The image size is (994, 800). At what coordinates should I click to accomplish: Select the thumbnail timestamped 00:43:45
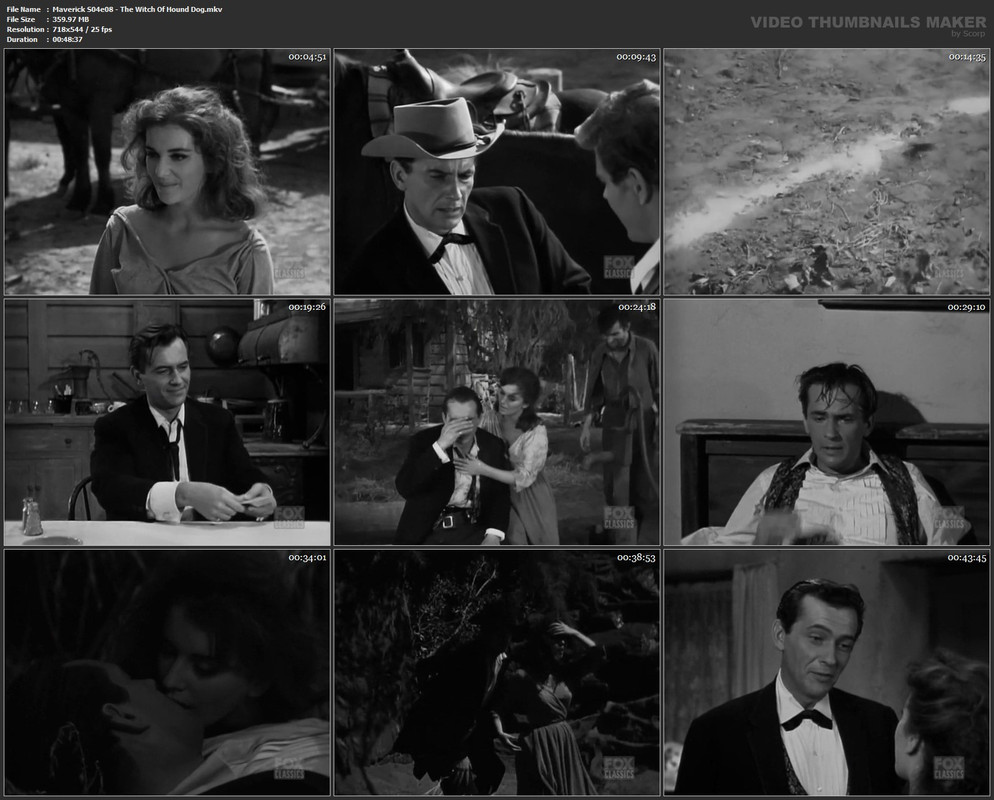[x=827, y=673]
